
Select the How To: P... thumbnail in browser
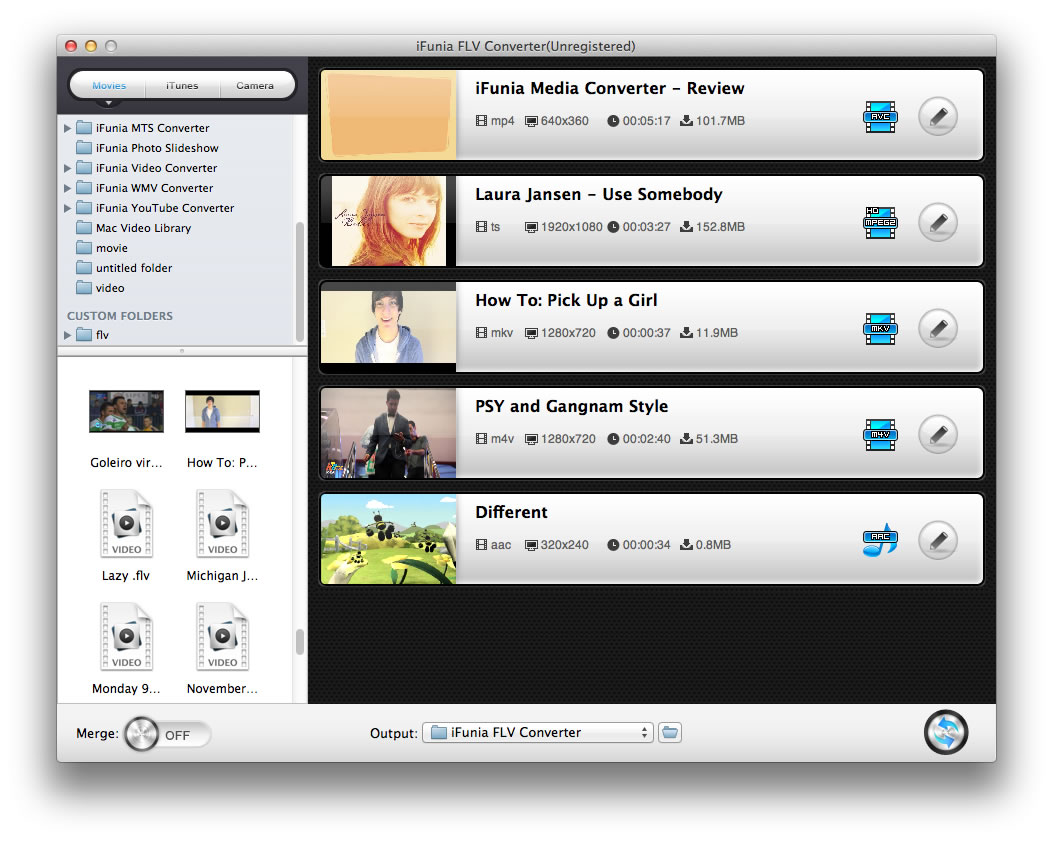click(222, 411)
